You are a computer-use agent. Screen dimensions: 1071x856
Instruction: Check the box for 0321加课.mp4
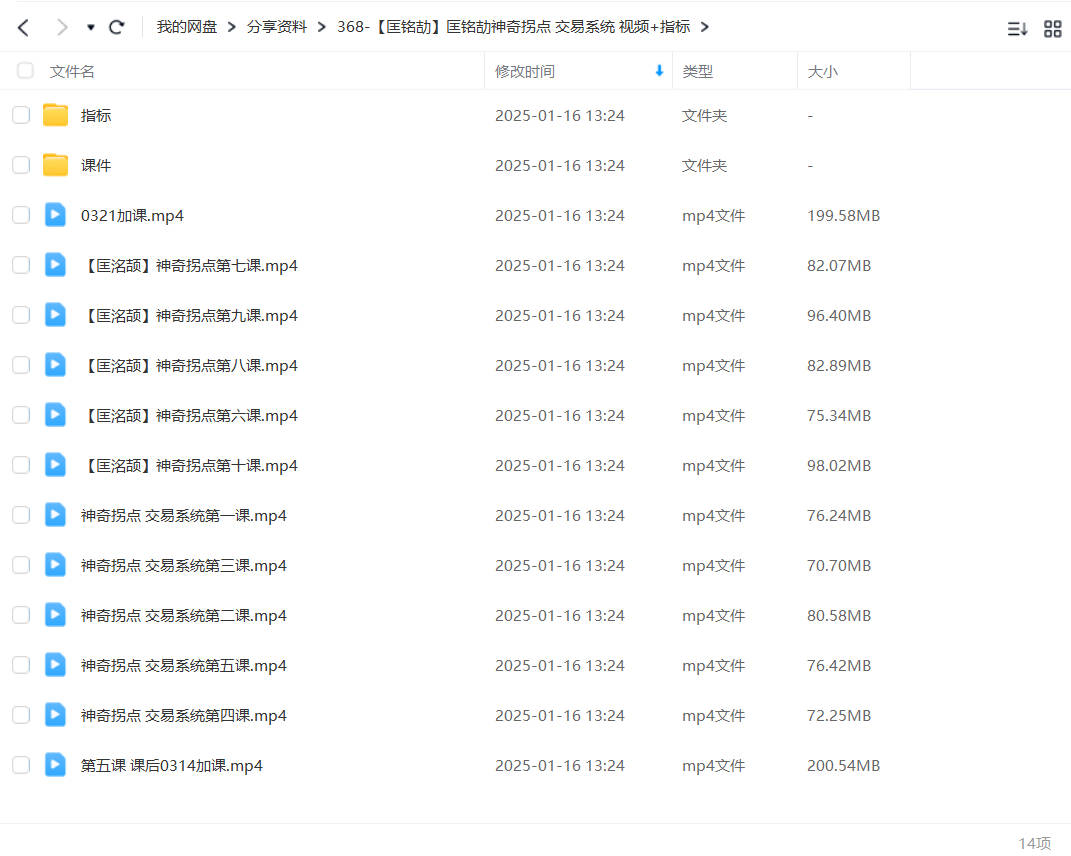21,215
